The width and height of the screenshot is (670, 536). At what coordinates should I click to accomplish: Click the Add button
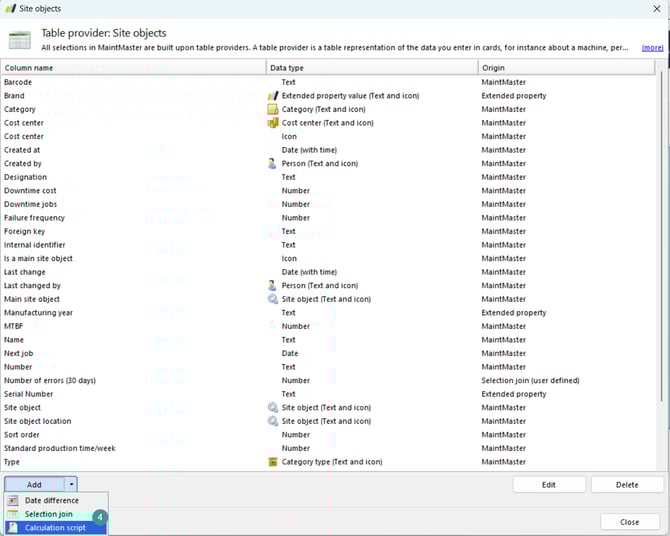coord(34,484)
